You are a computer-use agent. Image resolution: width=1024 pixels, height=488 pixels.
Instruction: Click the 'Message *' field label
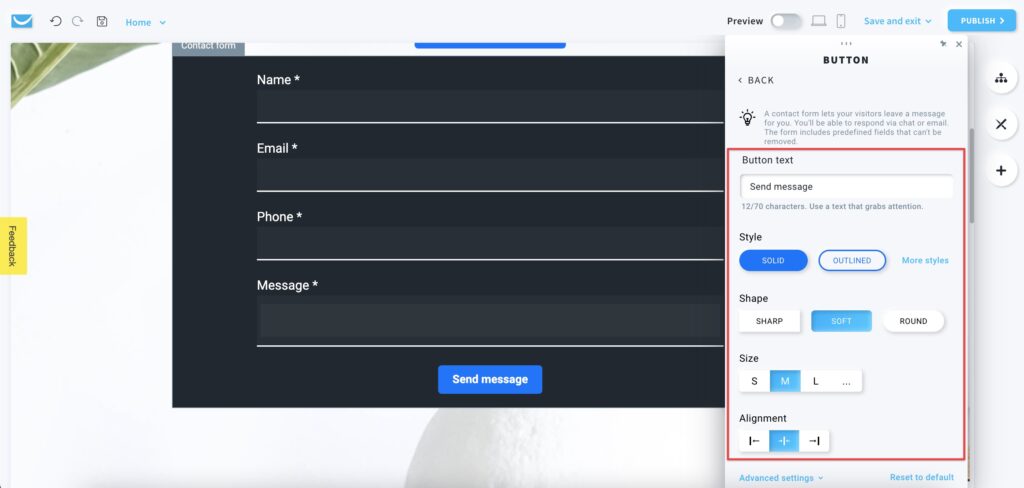click(287, 285)
